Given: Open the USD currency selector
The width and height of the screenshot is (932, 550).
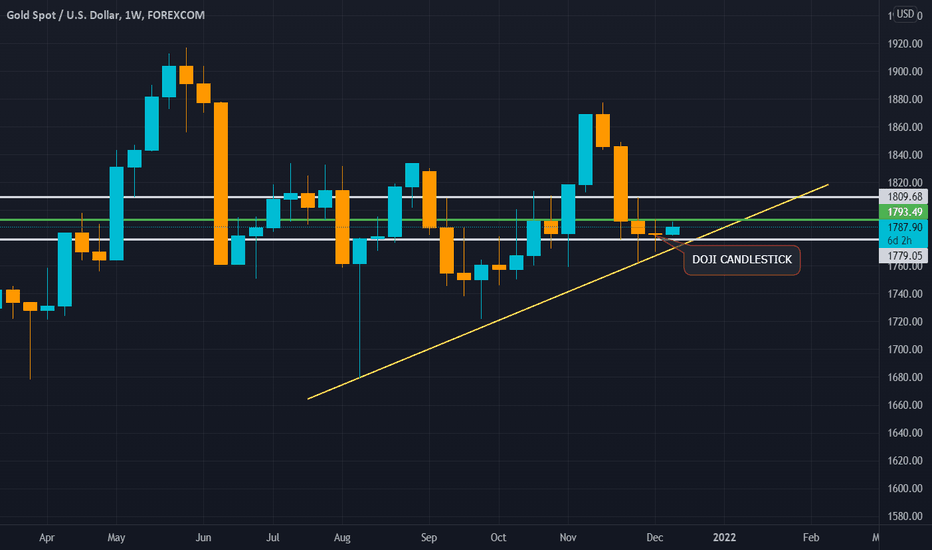Looking at the screenshot, I should [905, 14].
